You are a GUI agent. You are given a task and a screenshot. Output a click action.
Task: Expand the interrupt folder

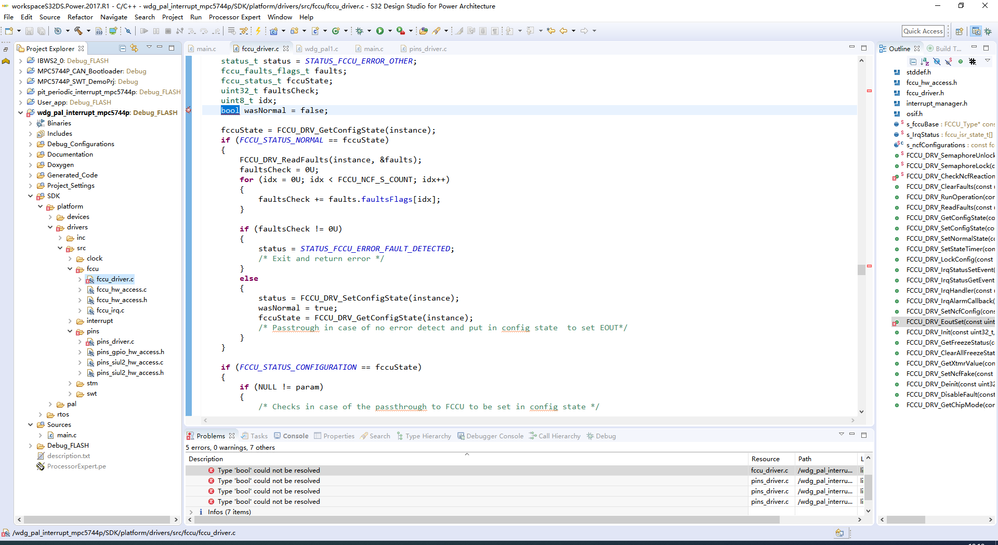[x=70, y=321]
